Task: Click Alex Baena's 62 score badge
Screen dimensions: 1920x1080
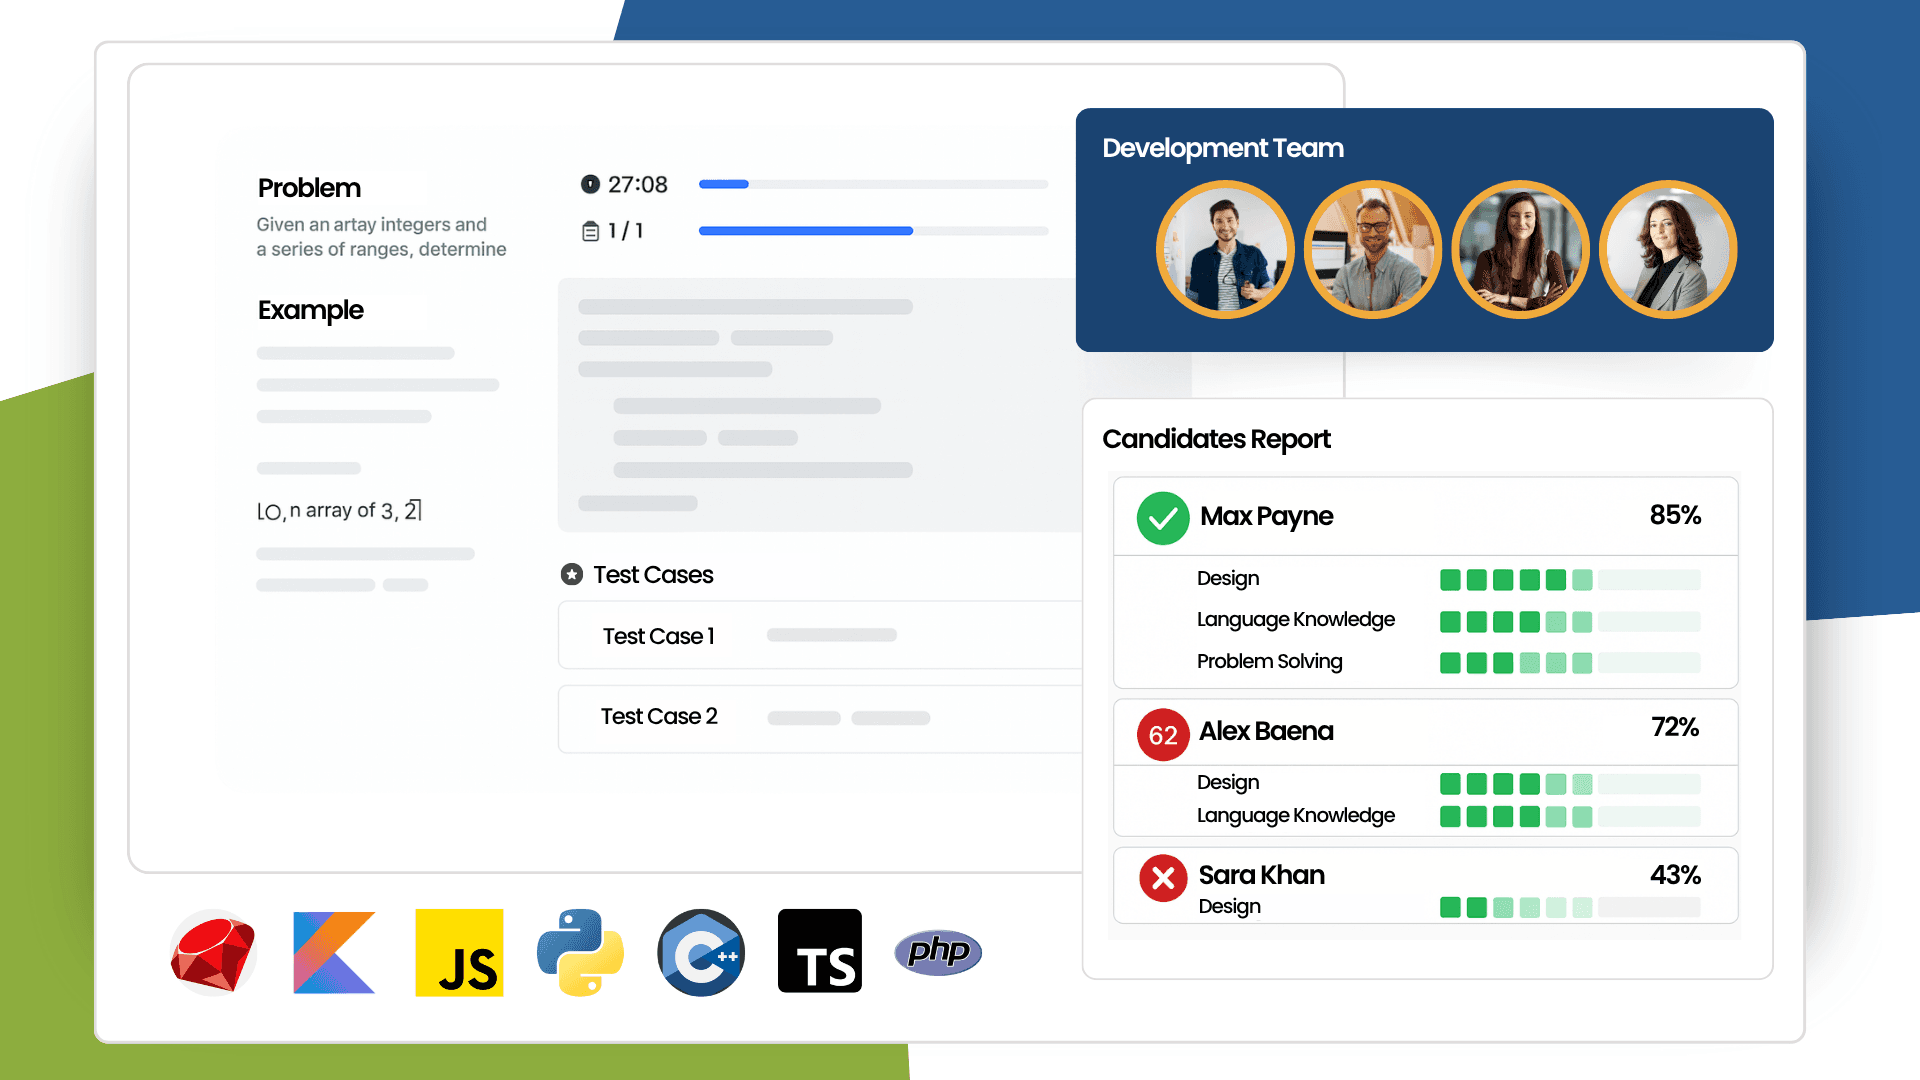Action: pos(1162,735)
